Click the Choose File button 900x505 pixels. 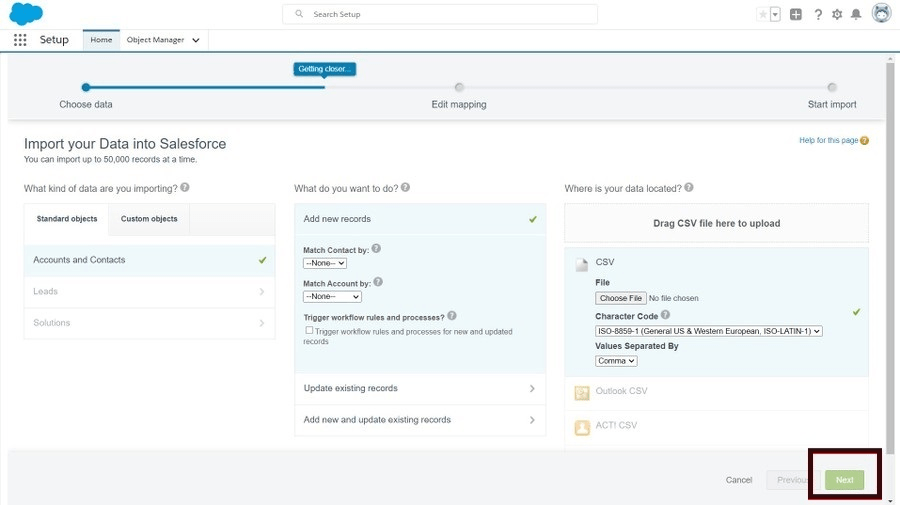(x=620, y=298)
